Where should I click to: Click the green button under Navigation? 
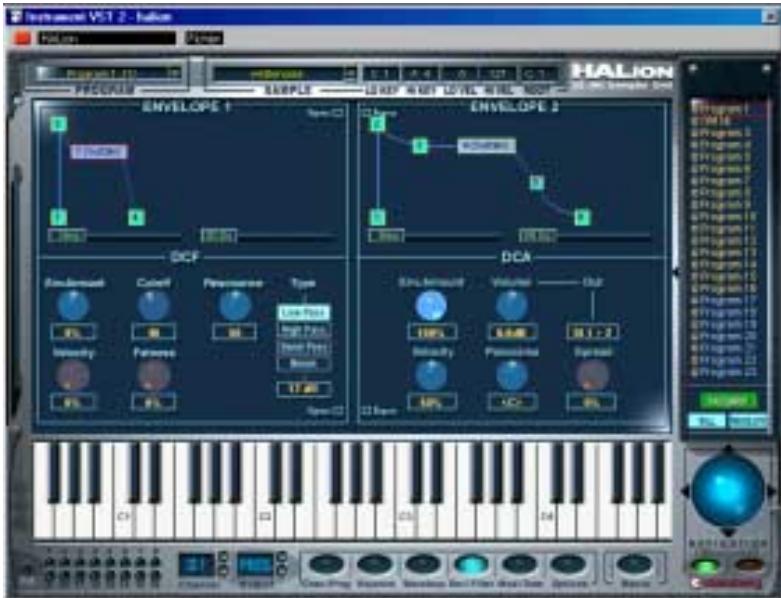[706, 566]
